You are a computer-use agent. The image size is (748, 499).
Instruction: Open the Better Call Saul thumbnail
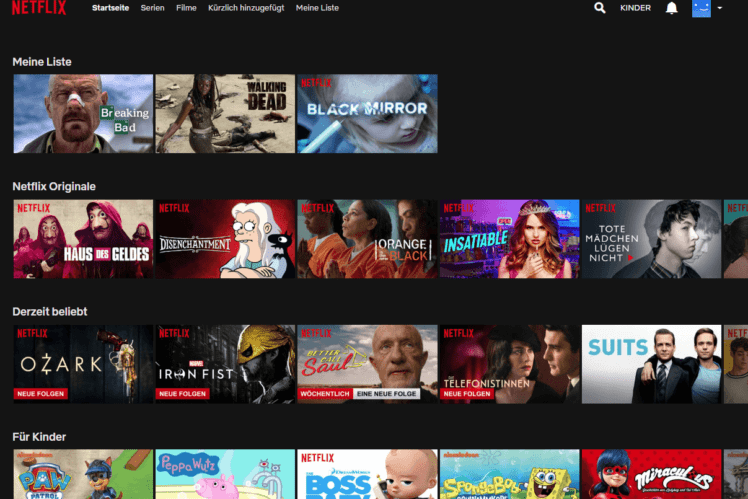tap(367, 364)
